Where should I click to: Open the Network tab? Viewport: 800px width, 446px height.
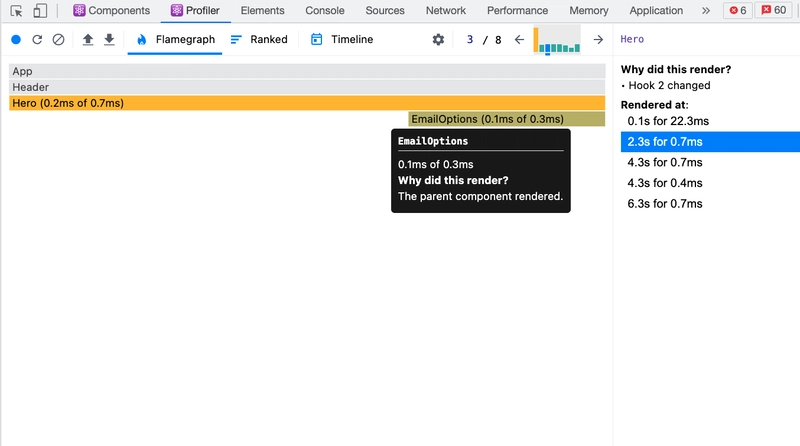click(x=445, y=11)
